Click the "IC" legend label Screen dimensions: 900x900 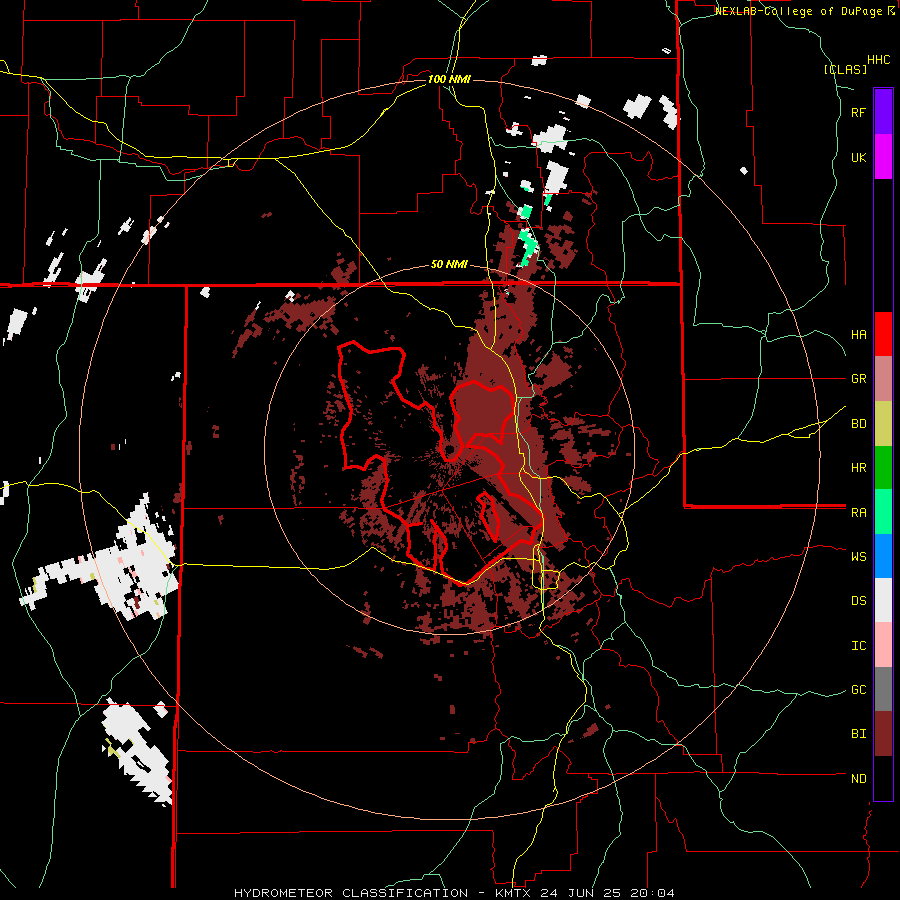858,646
